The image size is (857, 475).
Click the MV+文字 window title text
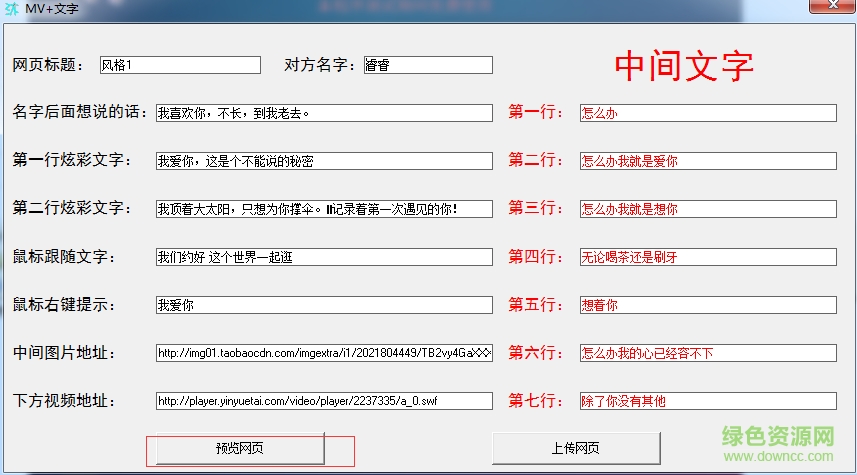pyautogui.click(x=52, y=9)
